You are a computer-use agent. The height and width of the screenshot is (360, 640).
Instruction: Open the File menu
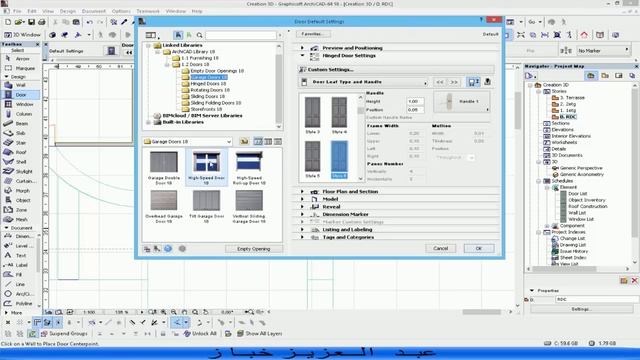tap(17, 11)
